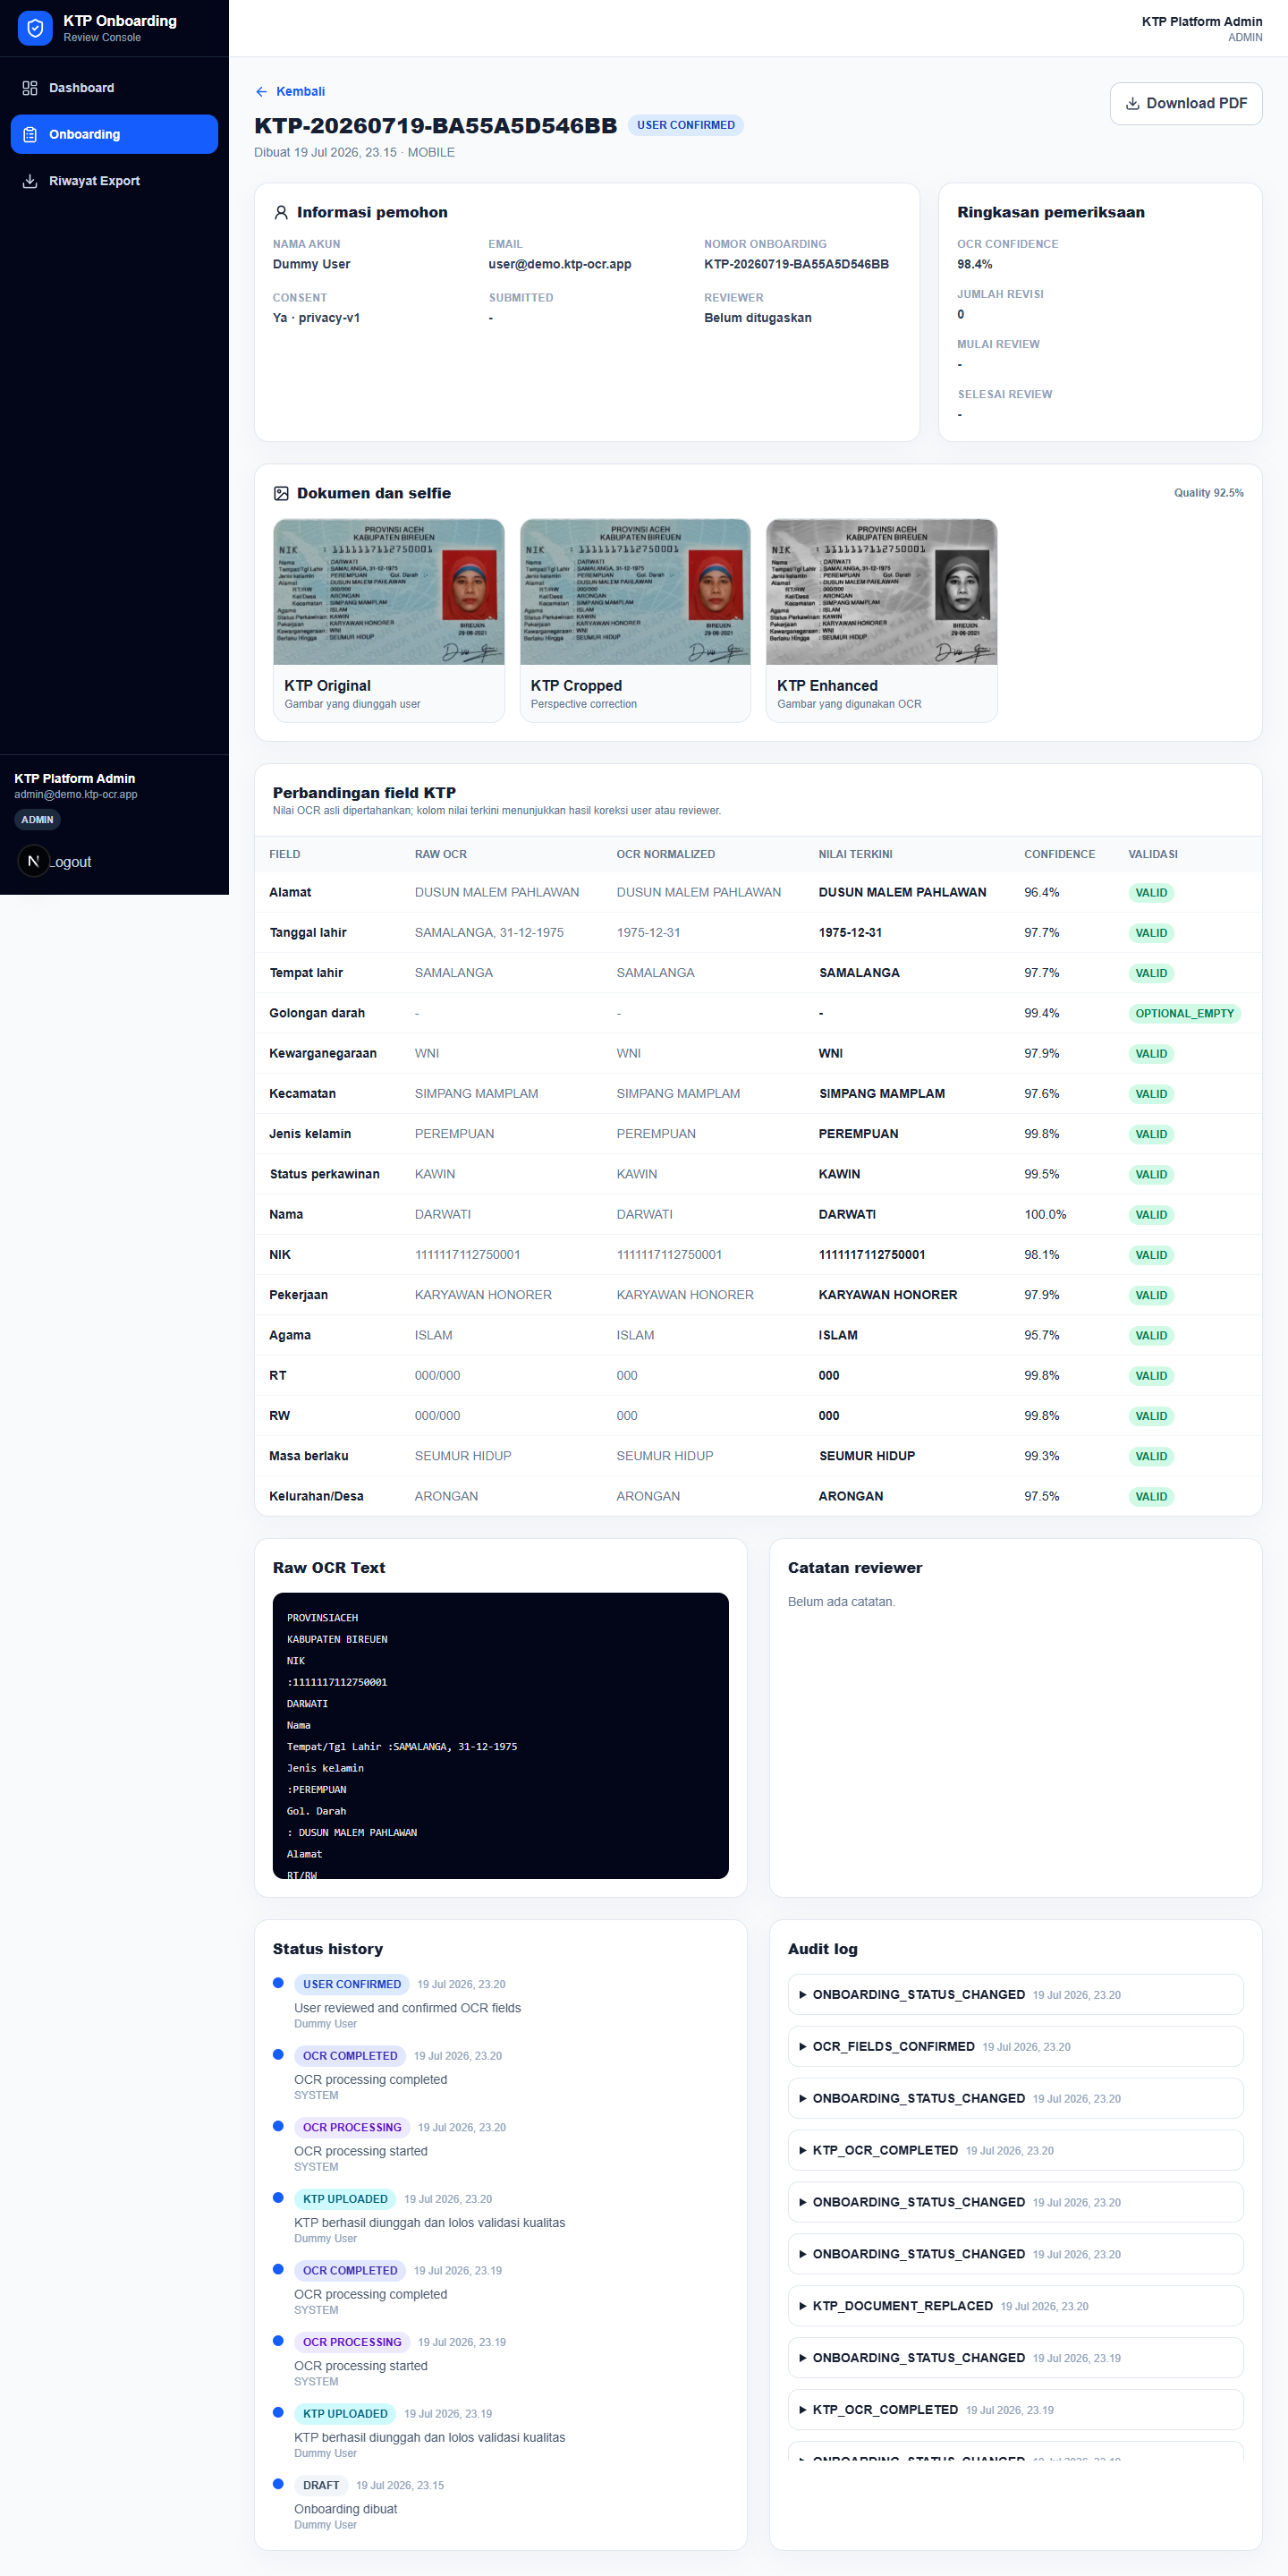Click the bold SIMPANG MAMPLAM current value
The height and width of the screenshot is (2576, 1288).
coord(882,1093)
